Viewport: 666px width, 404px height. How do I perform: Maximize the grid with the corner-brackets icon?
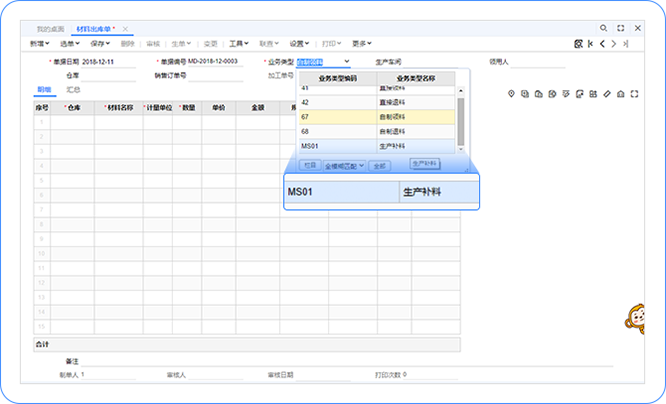coord(634,94)
